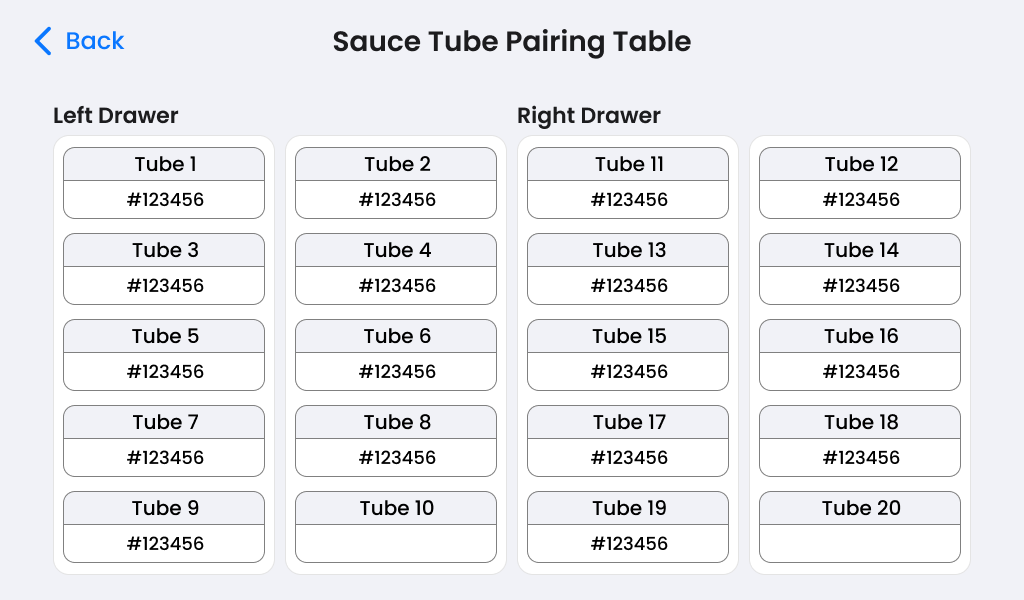This screenshot has height=600, width=1024.
Task: Tap Tube 13's code value field
Action: click(628, 286)
